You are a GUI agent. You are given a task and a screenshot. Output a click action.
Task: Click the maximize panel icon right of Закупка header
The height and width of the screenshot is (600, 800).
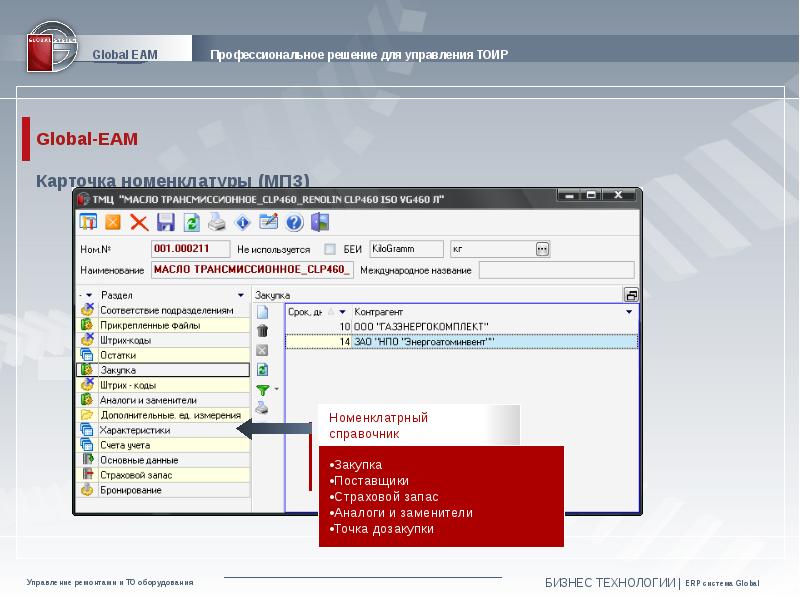point(631,295)
